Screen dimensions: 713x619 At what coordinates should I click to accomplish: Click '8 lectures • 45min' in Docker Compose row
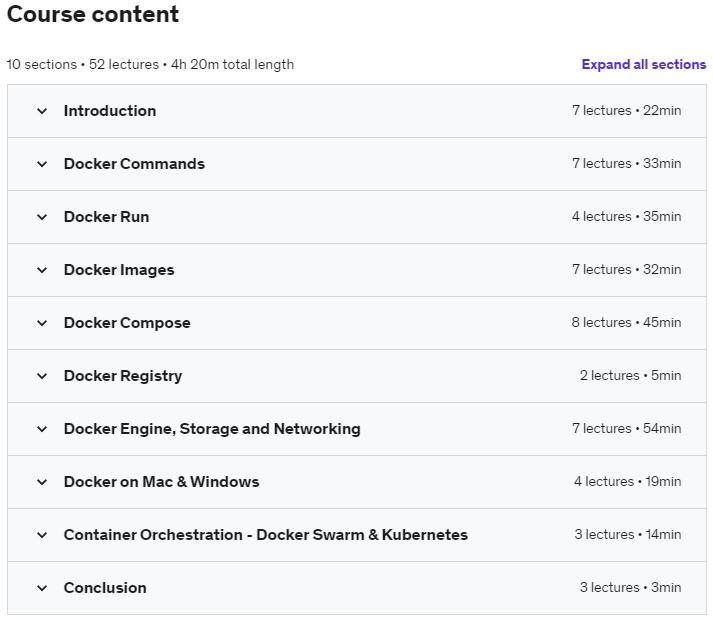coord(627,322)
